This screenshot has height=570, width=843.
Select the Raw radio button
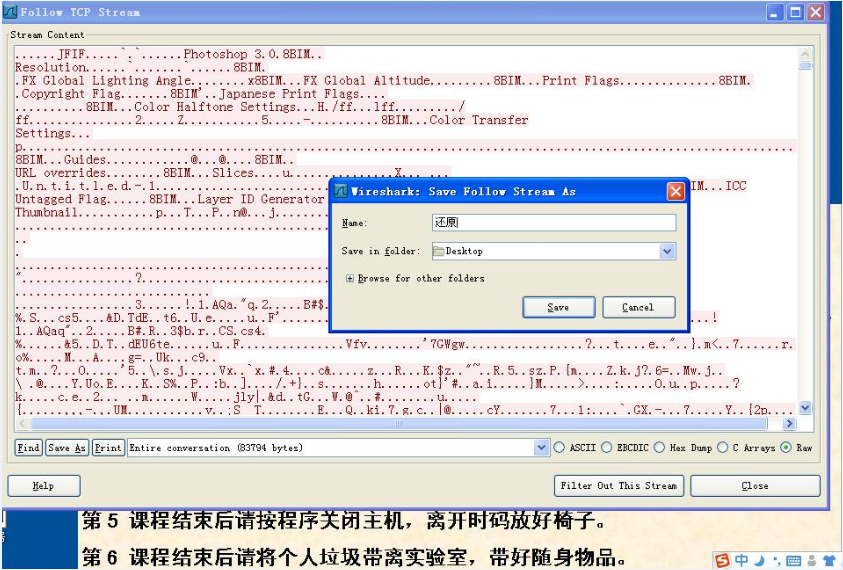786,447
